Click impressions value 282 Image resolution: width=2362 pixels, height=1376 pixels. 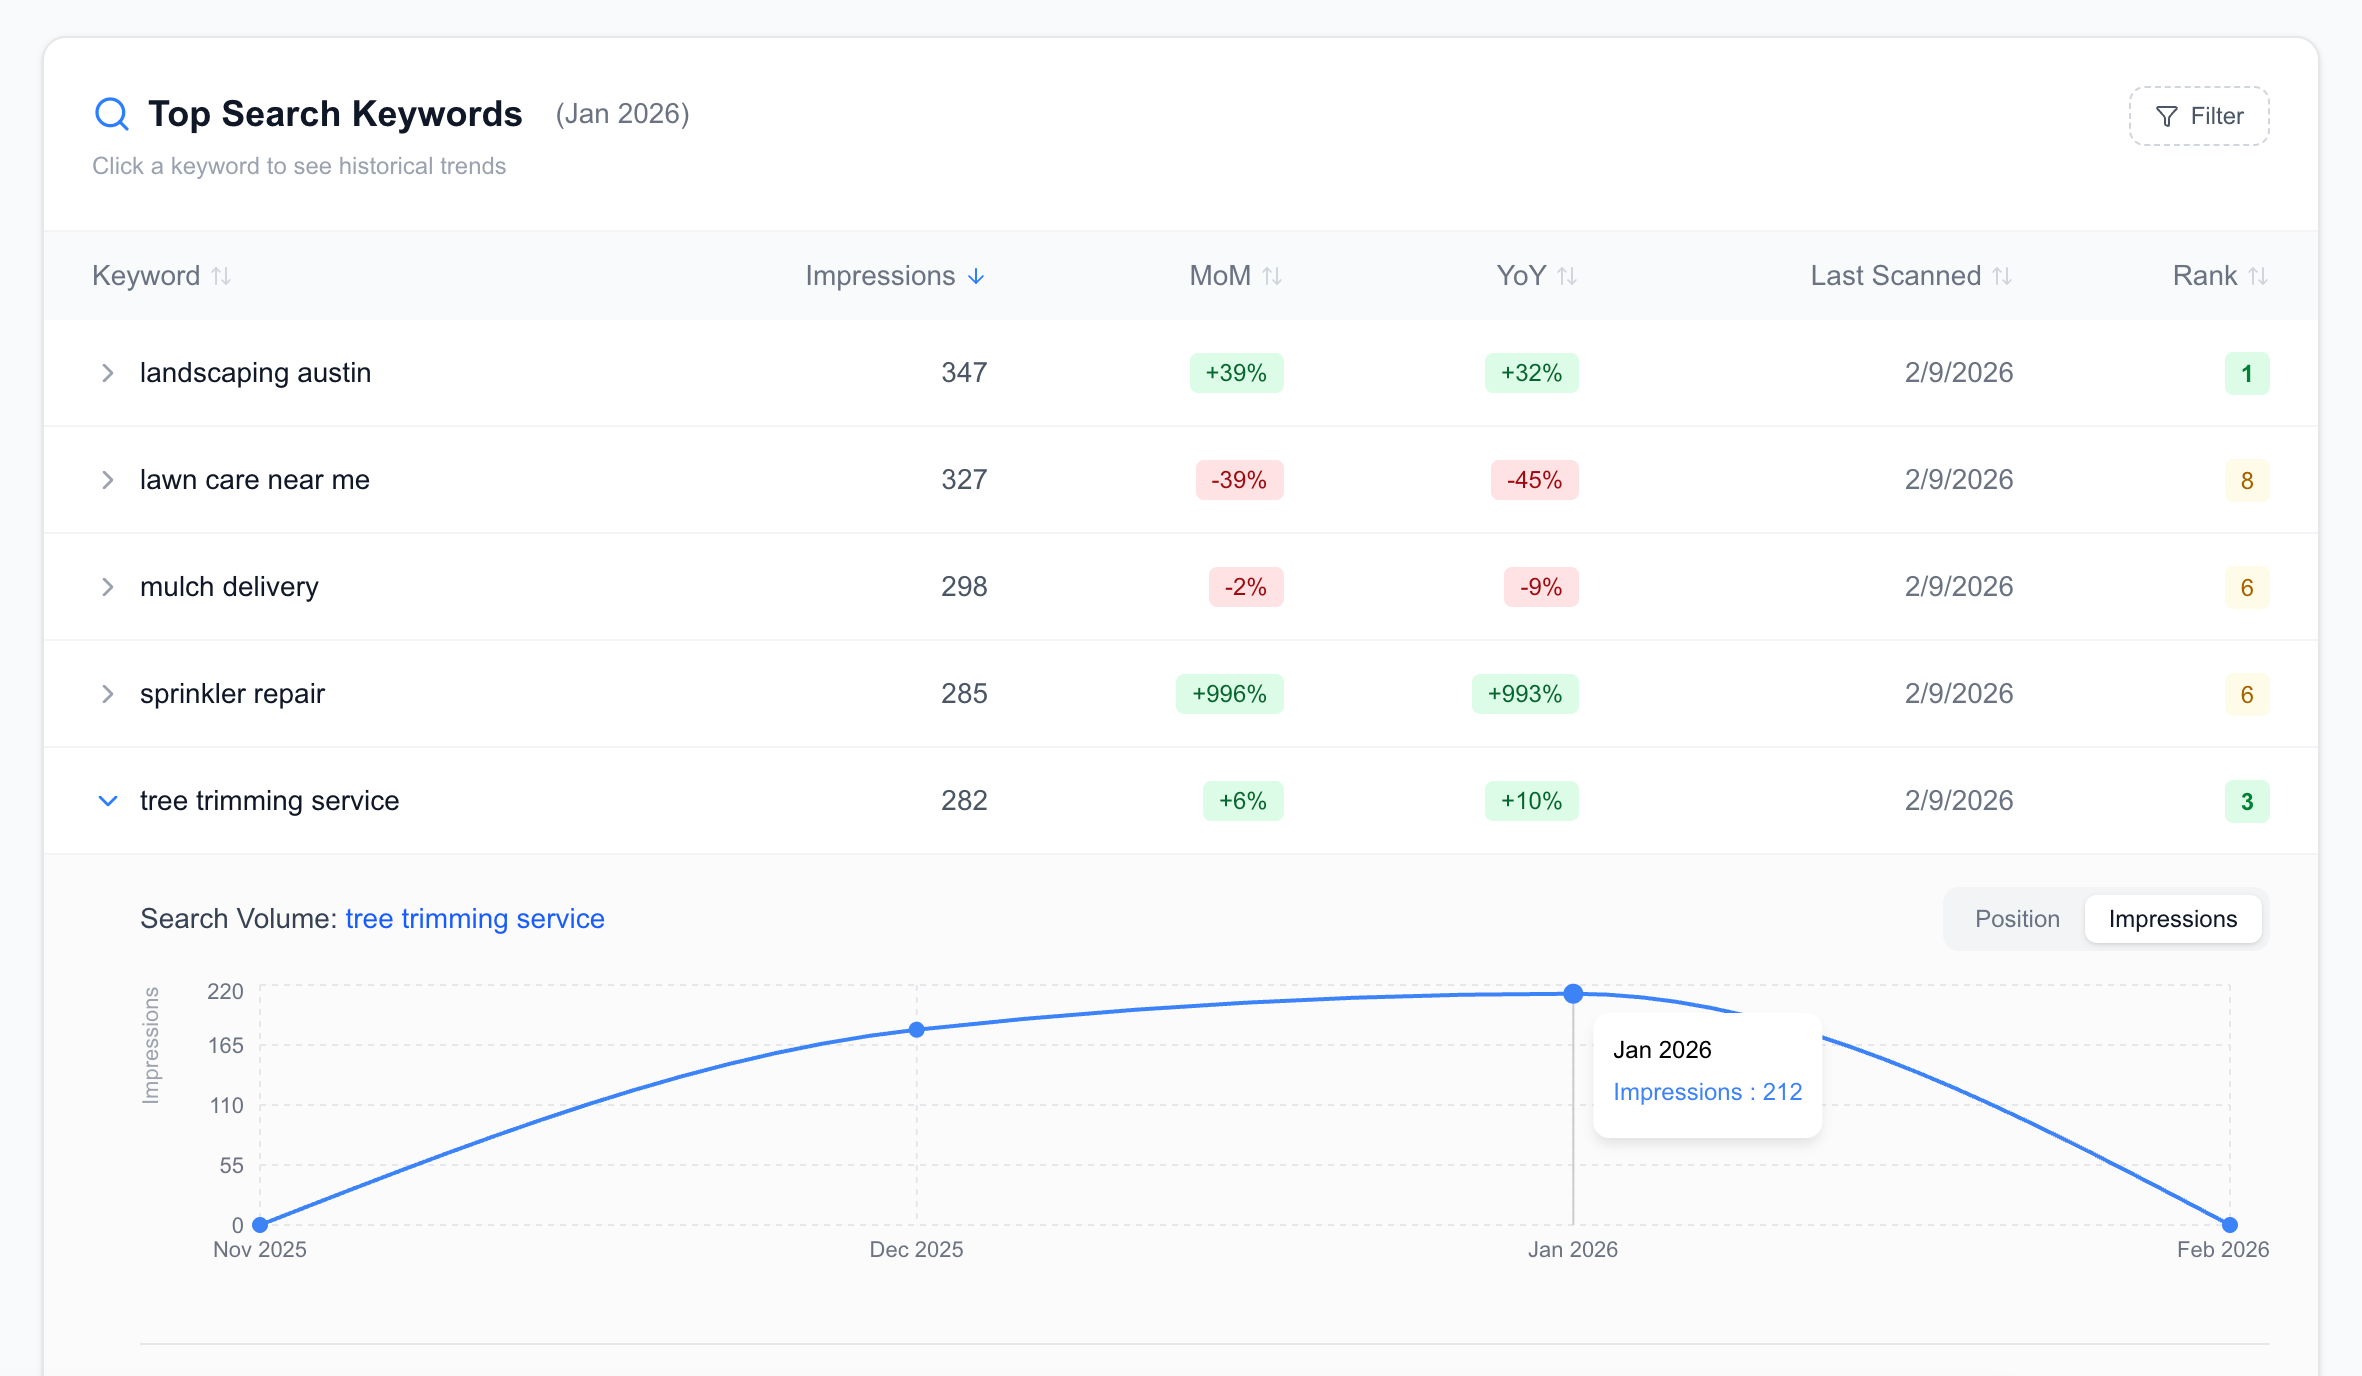pyautogui.click(x=964, y=801)
